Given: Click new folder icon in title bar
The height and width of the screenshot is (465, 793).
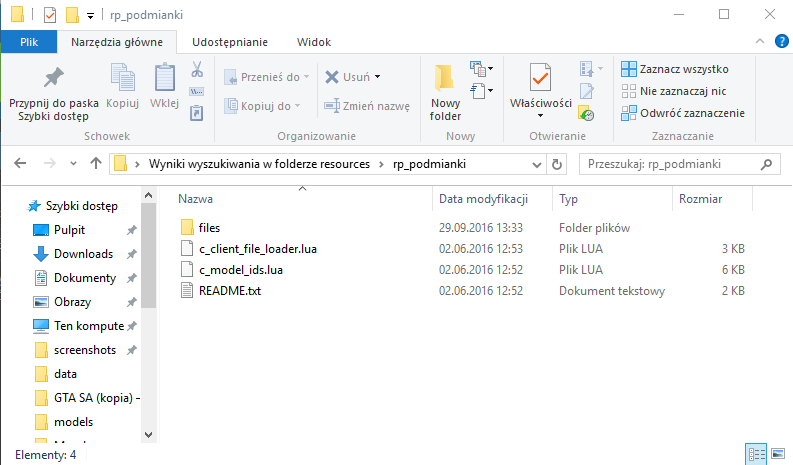Looking at the screenshot, I should point(72,15).
